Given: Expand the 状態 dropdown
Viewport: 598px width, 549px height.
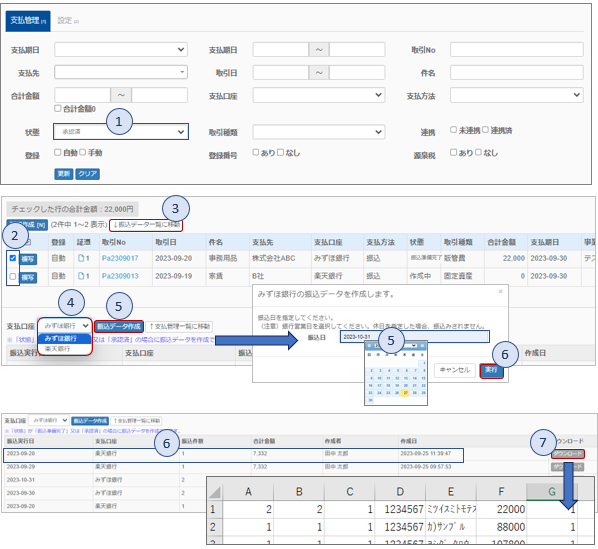Looking at the screenshot, I should point(121,132).
